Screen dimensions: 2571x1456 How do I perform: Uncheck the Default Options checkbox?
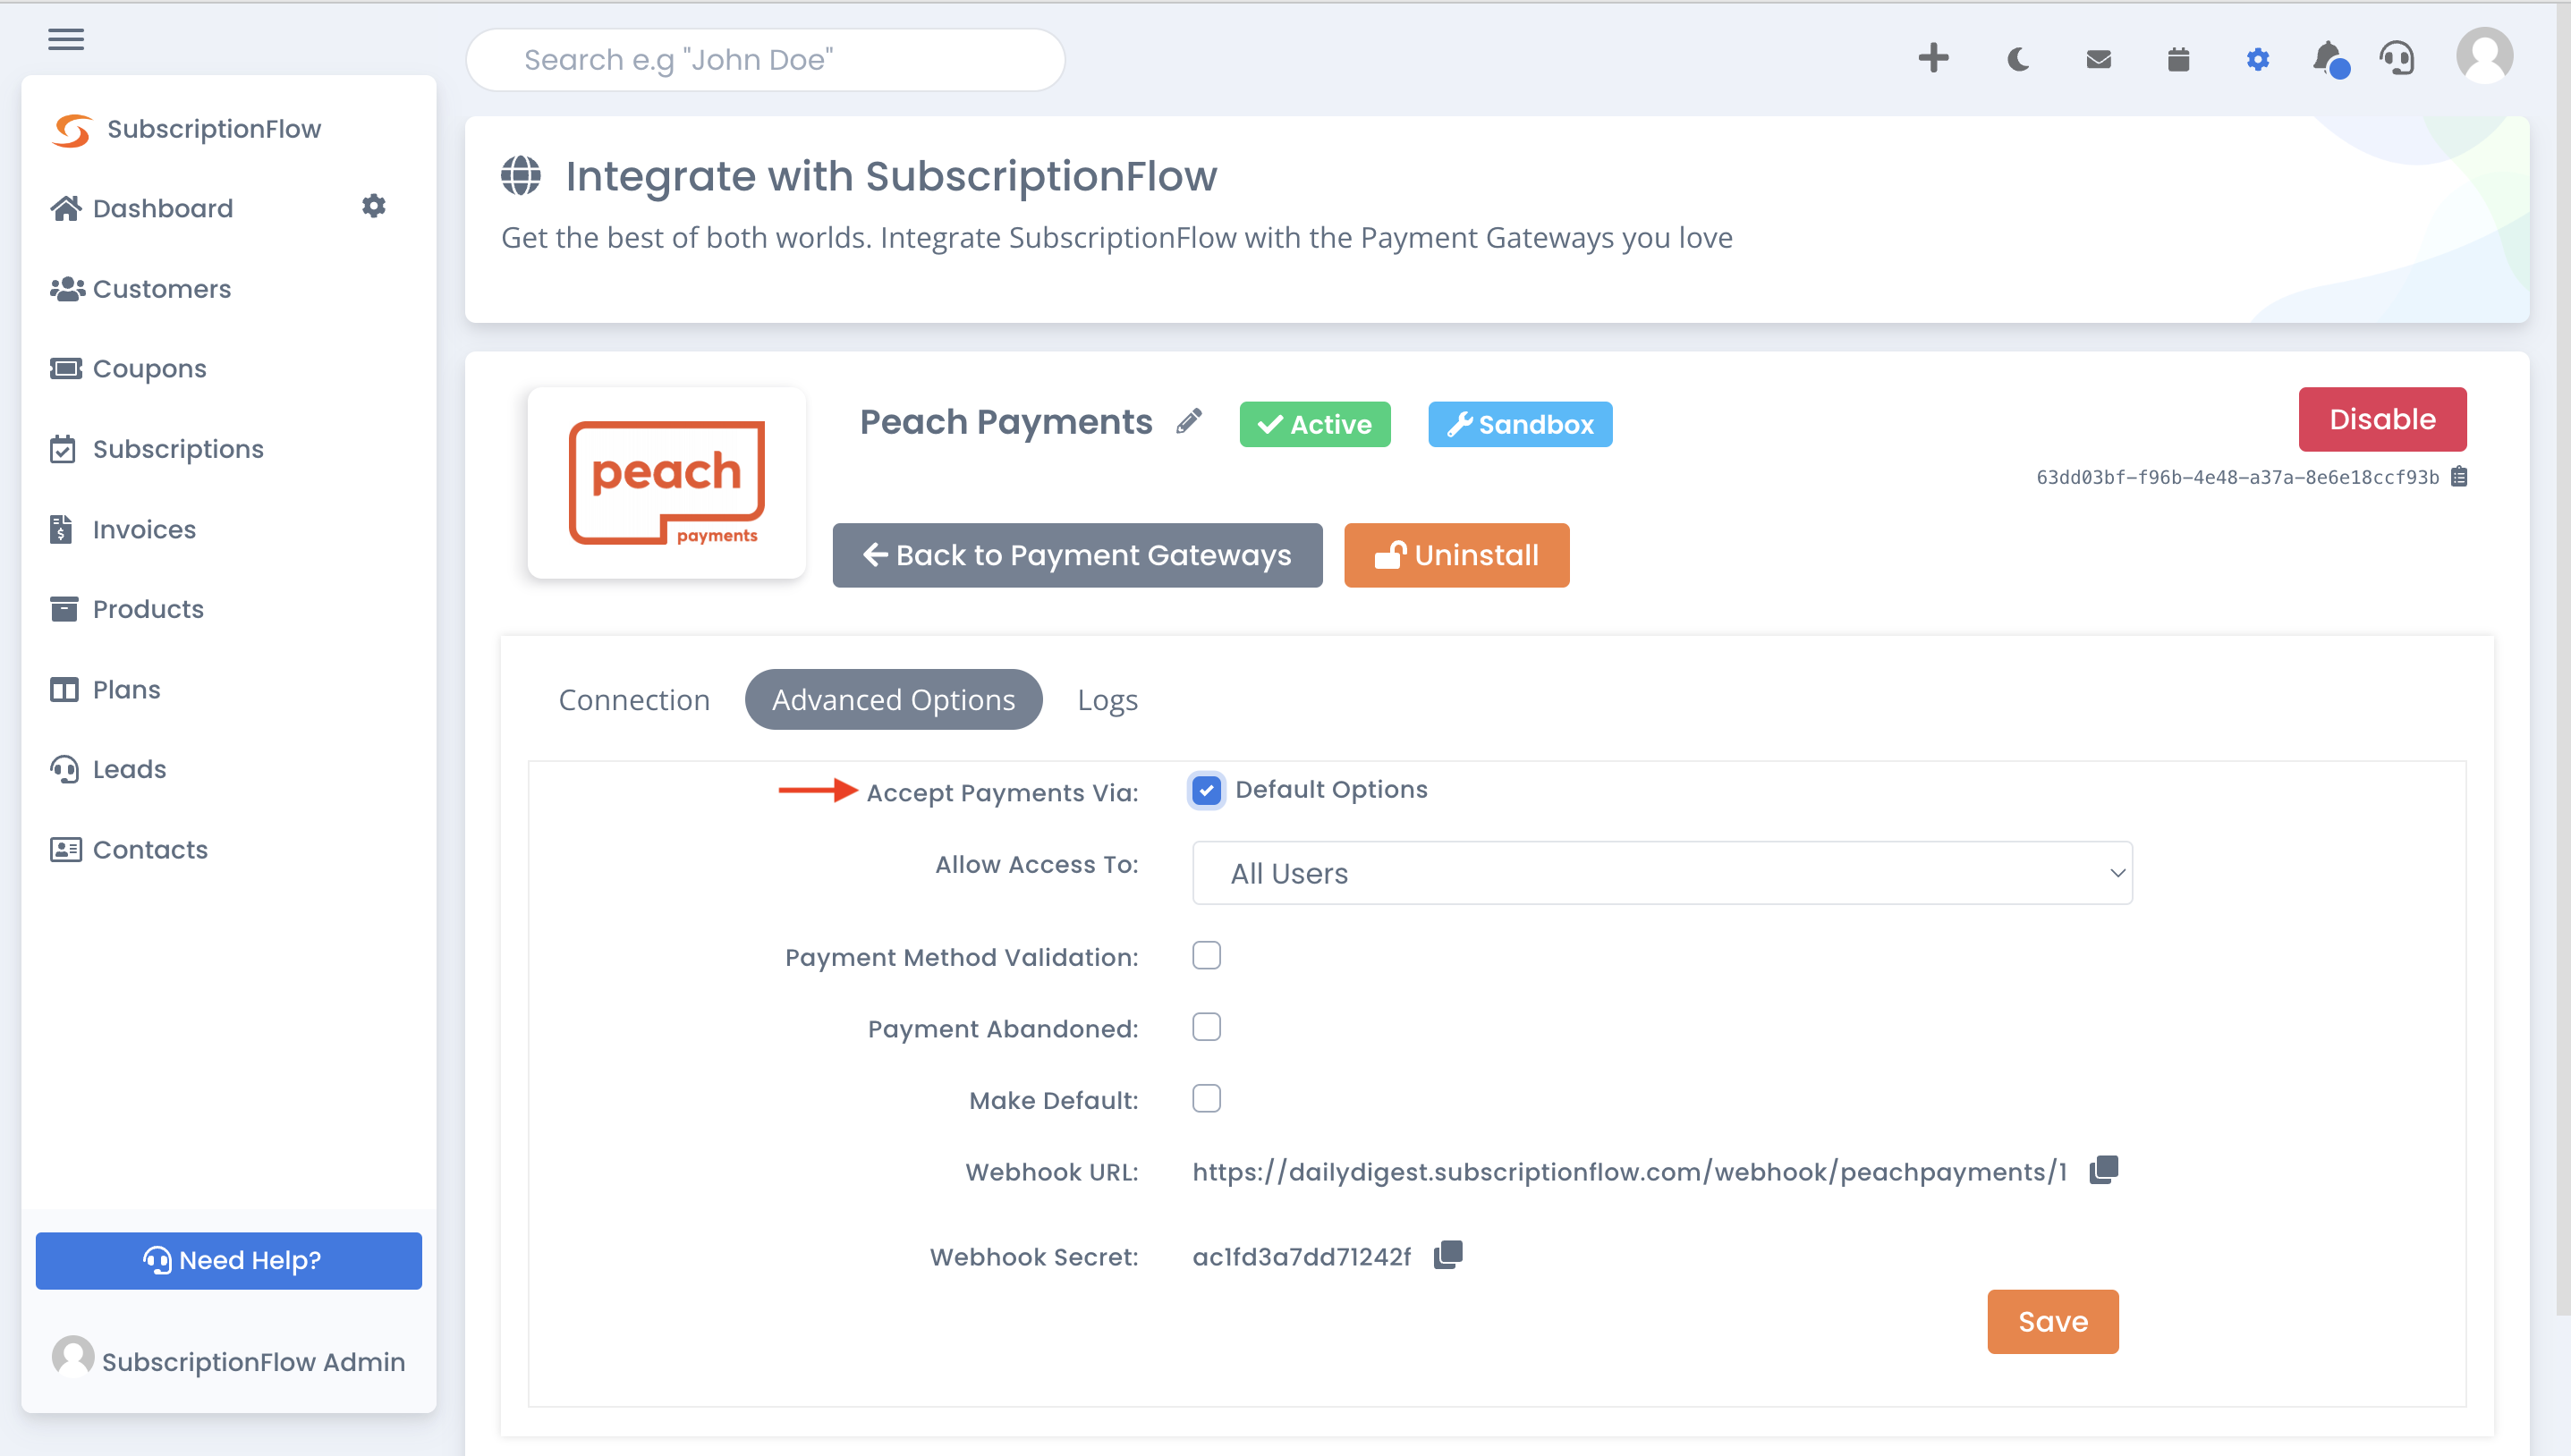[1206, 790]
